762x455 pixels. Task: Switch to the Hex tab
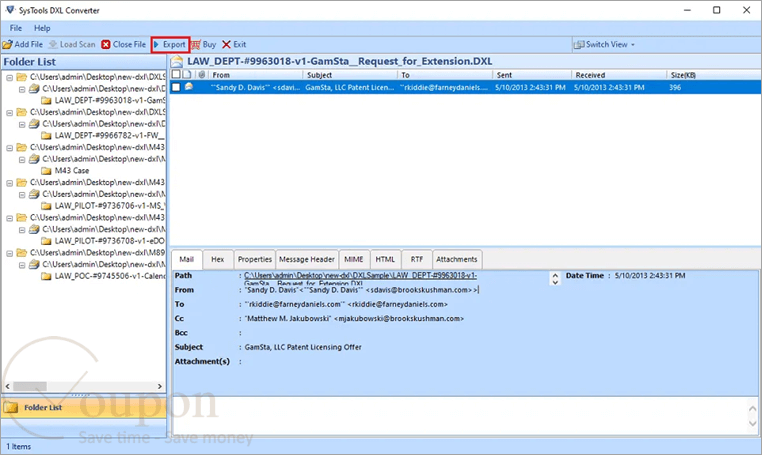(x=217, y=259)
